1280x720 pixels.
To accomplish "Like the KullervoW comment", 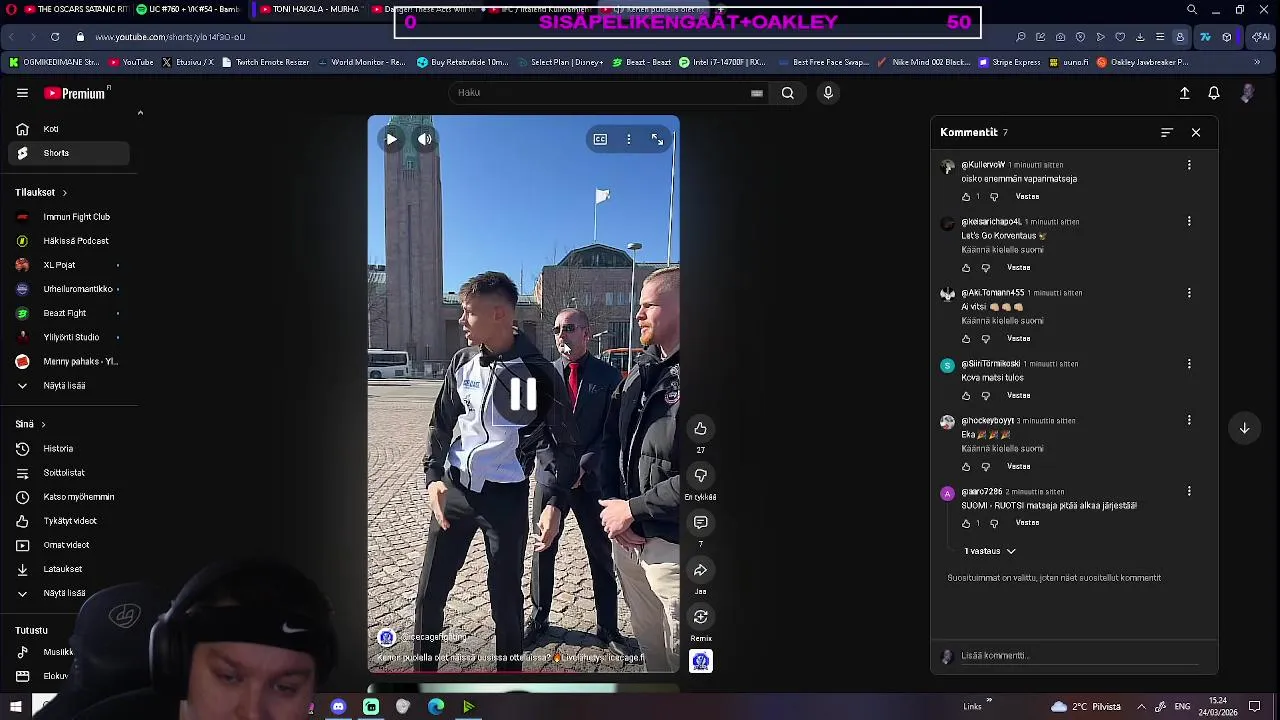I will [966, 197].
